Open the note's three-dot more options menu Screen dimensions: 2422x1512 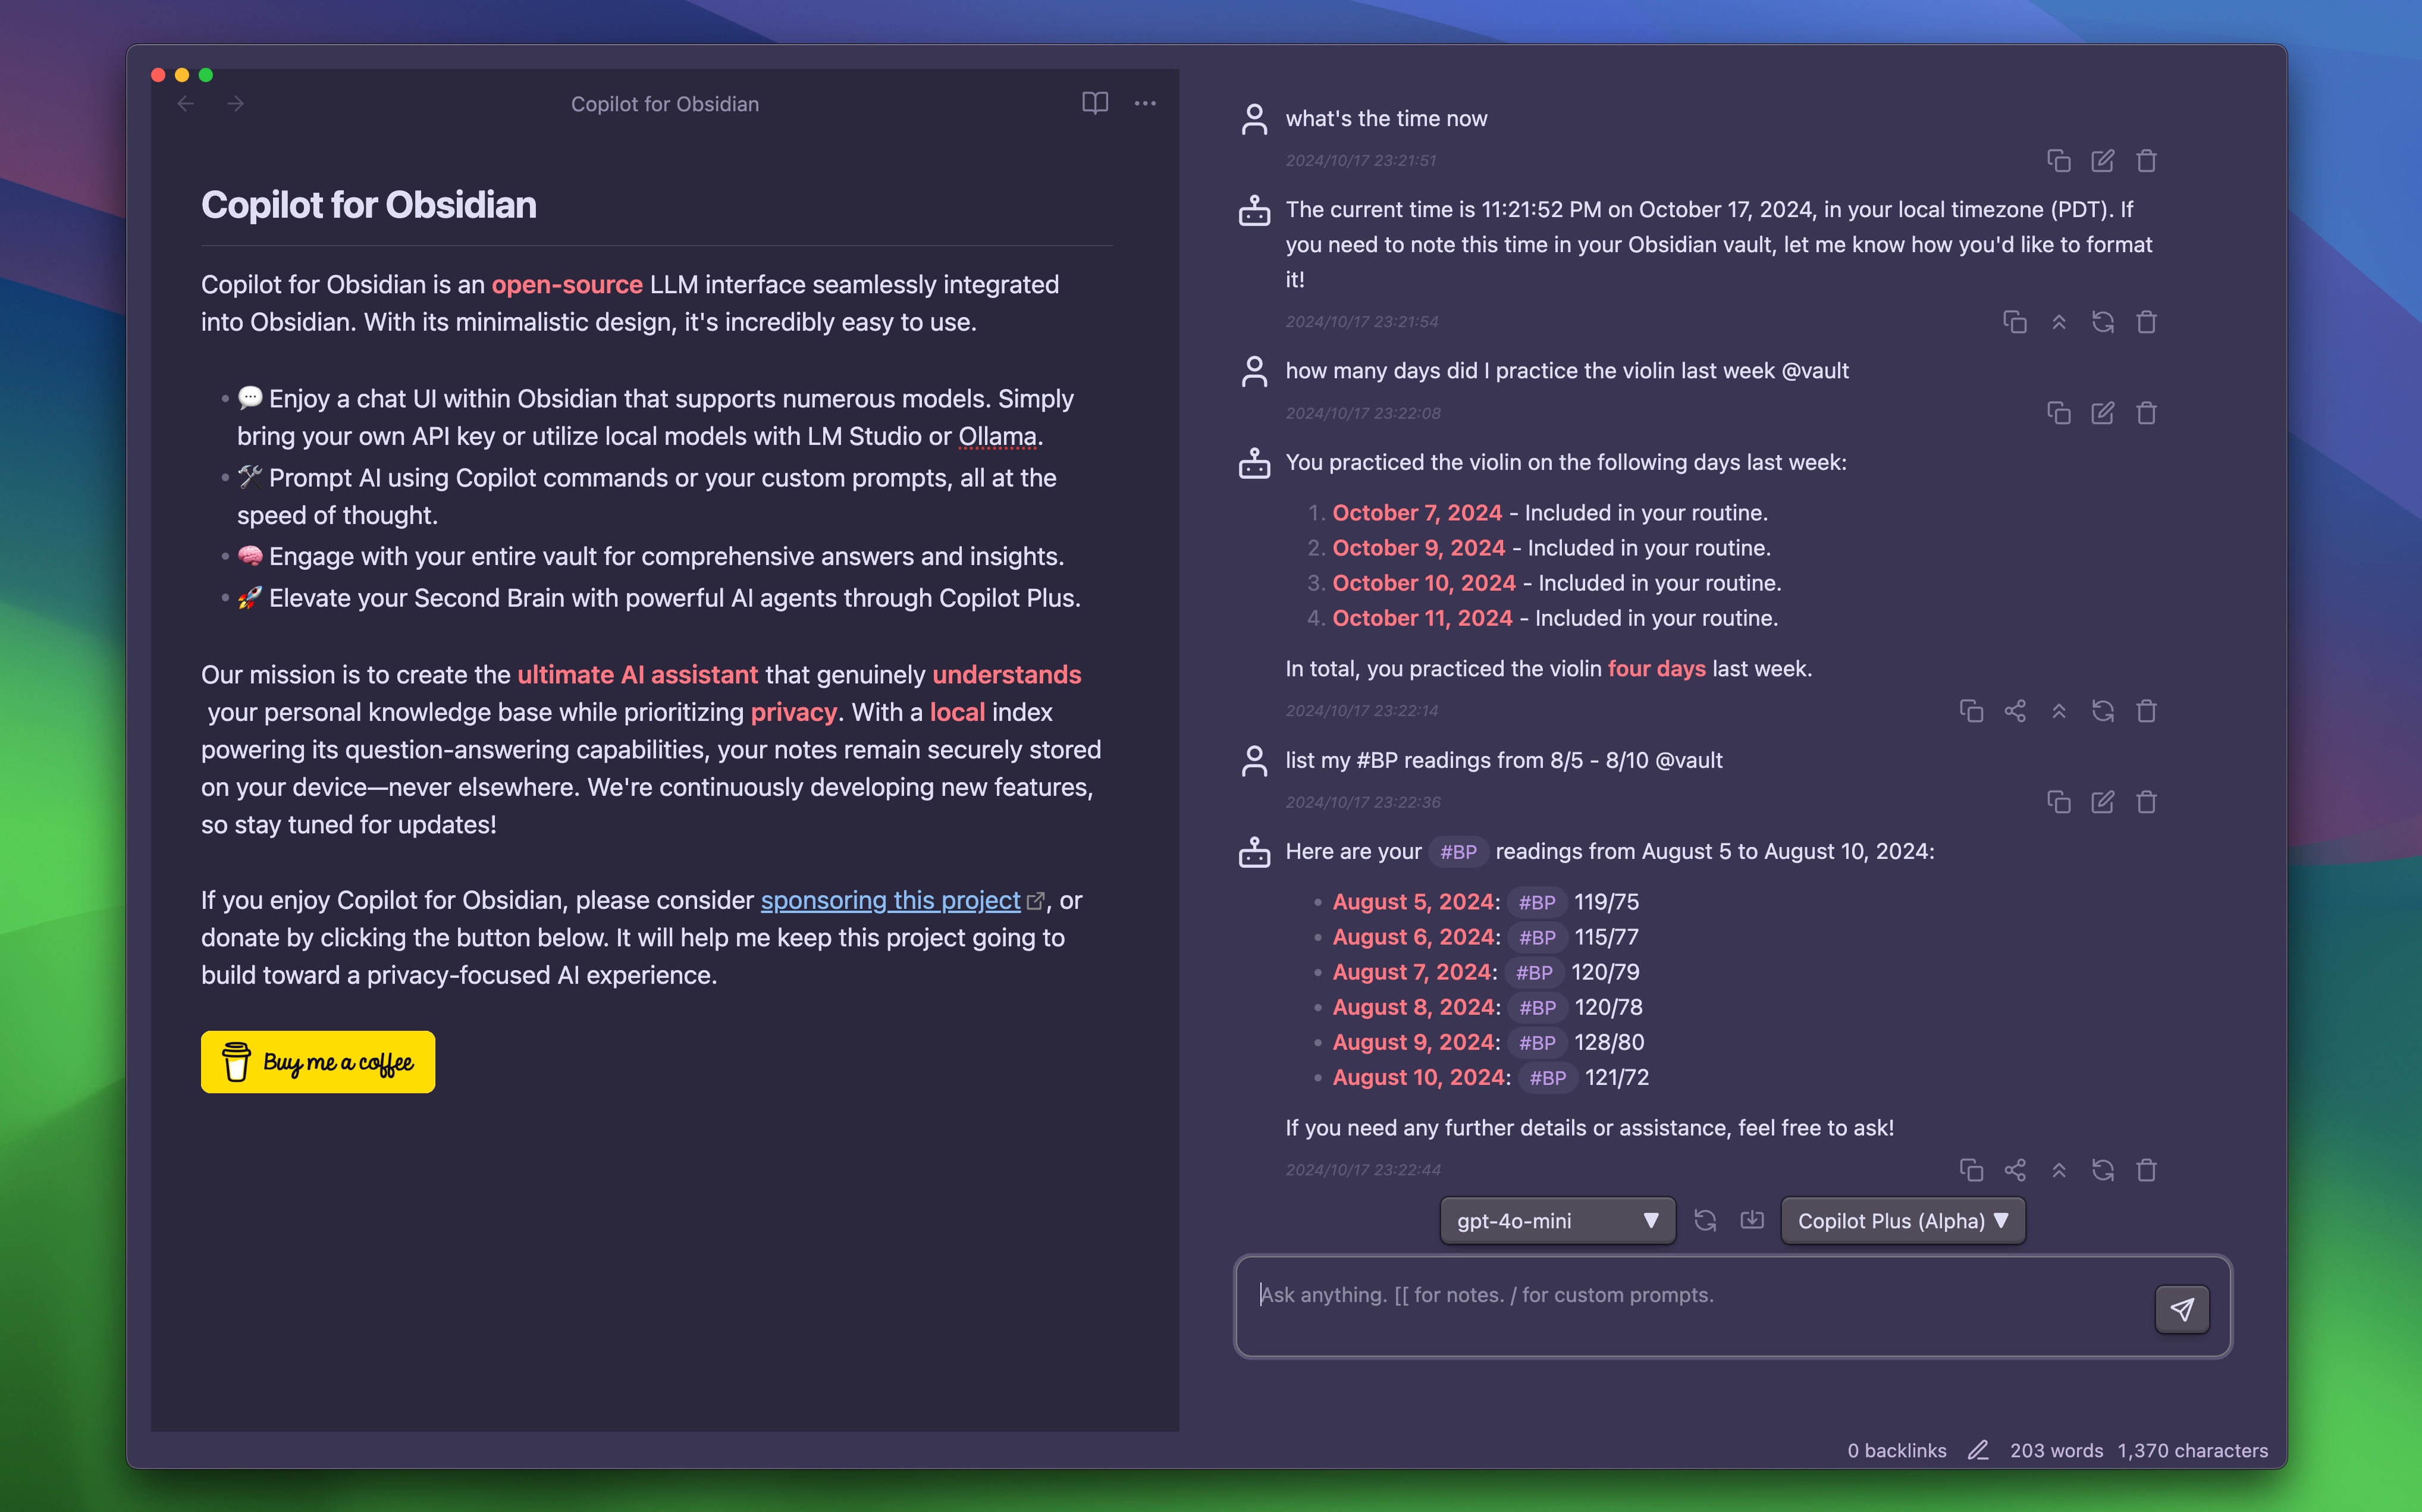click(x=1145, y=103)
